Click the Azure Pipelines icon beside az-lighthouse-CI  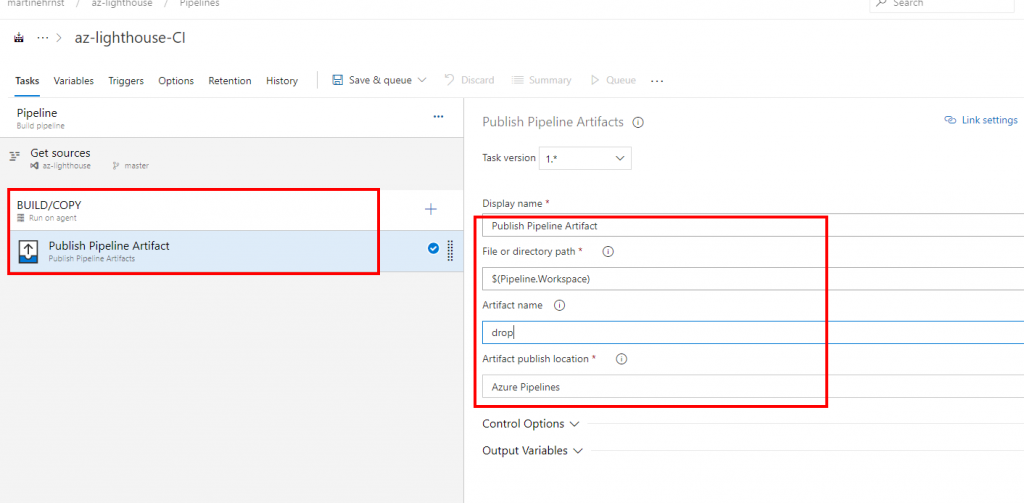[x=19, y=38]
